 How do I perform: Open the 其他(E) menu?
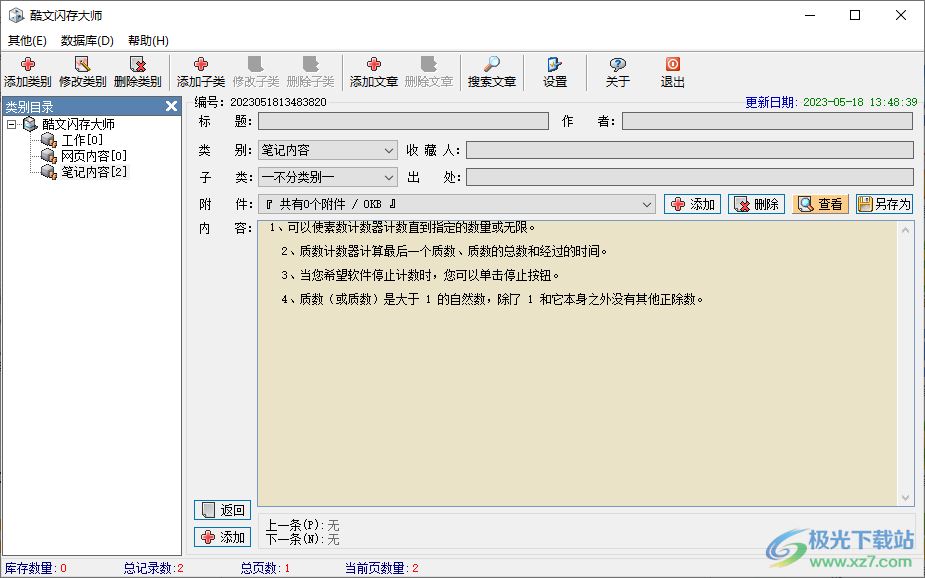27,41
